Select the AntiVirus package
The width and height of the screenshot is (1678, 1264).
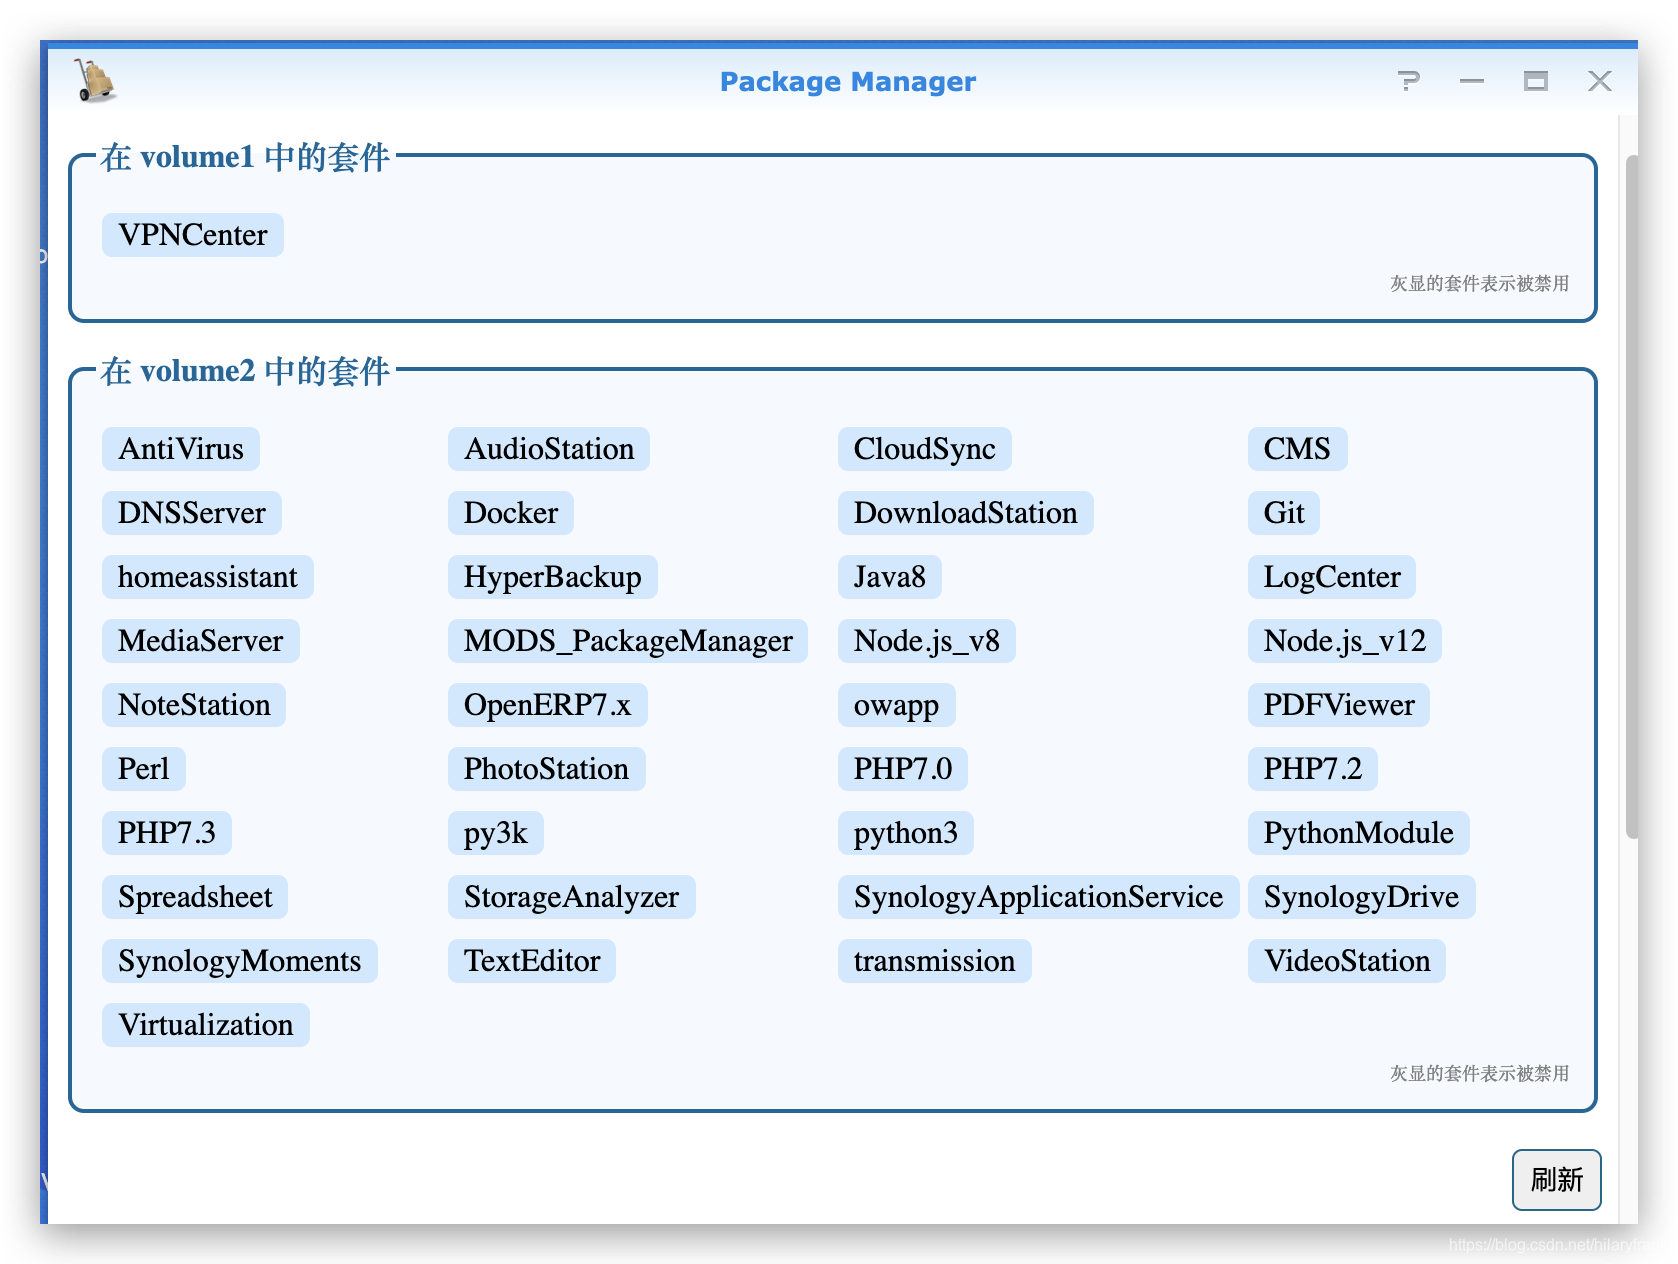[x=181, y=449]
